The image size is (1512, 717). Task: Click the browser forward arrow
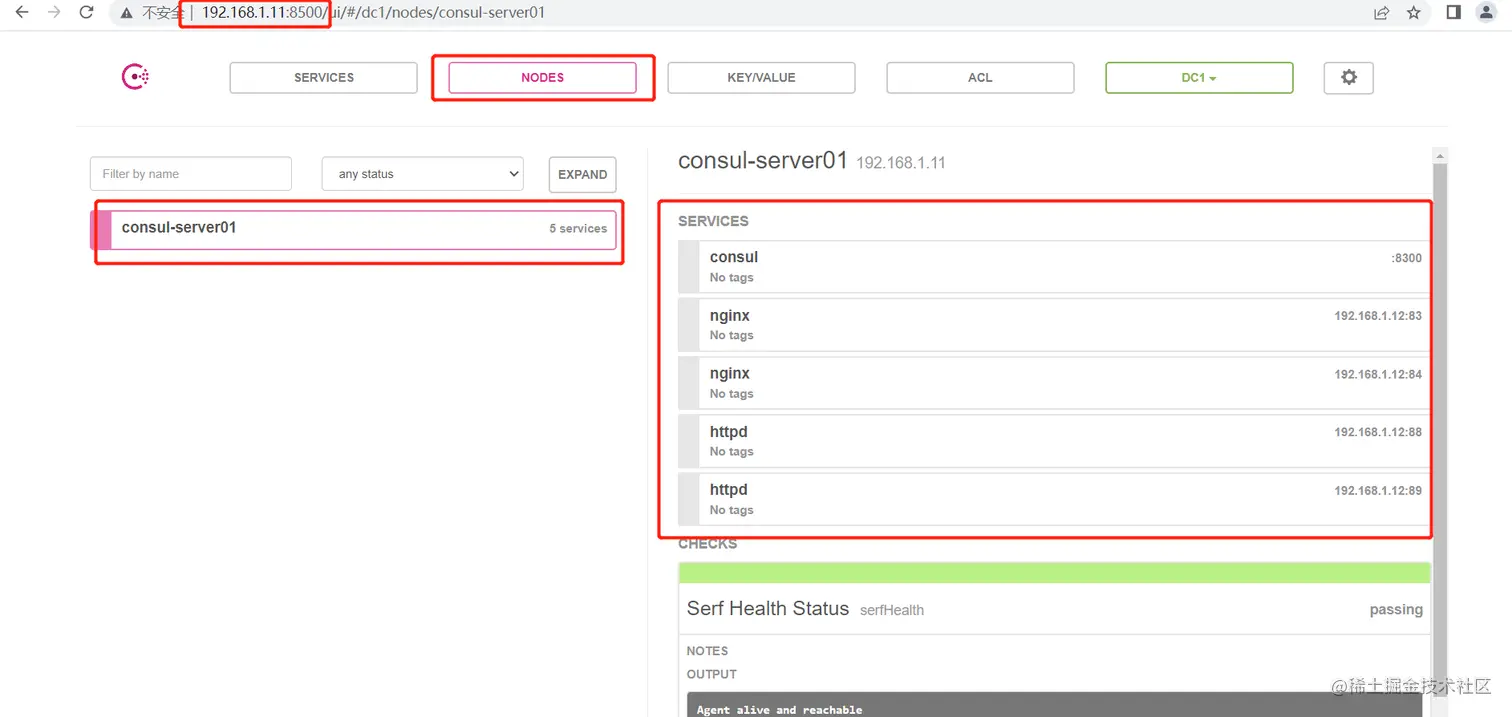(x=54, y=13)
